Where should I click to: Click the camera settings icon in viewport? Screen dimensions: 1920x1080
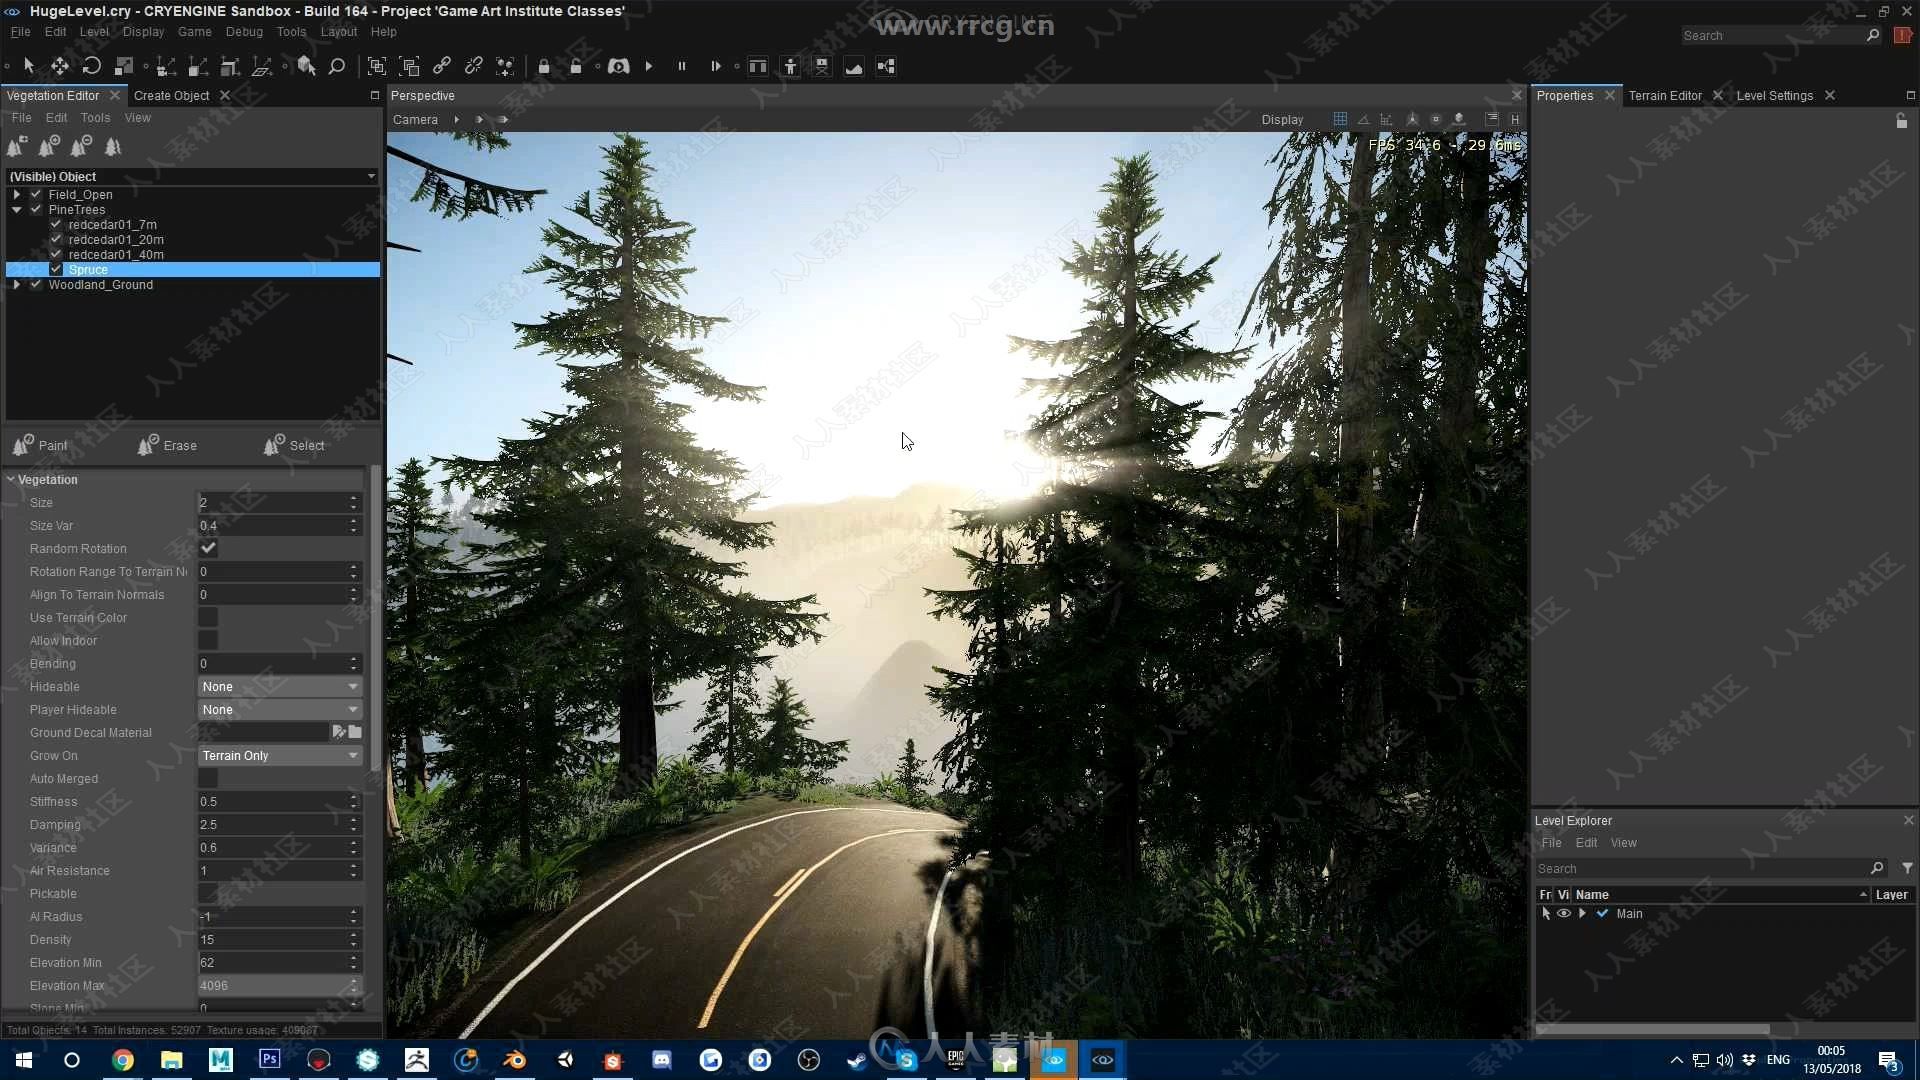point(413,119)
